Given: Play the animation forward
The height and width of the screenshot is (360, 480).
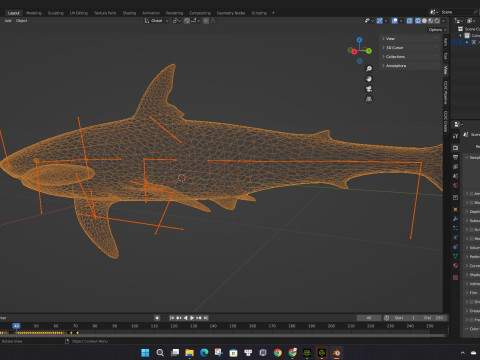Looking at the screenshot, I should pos(192,318).
